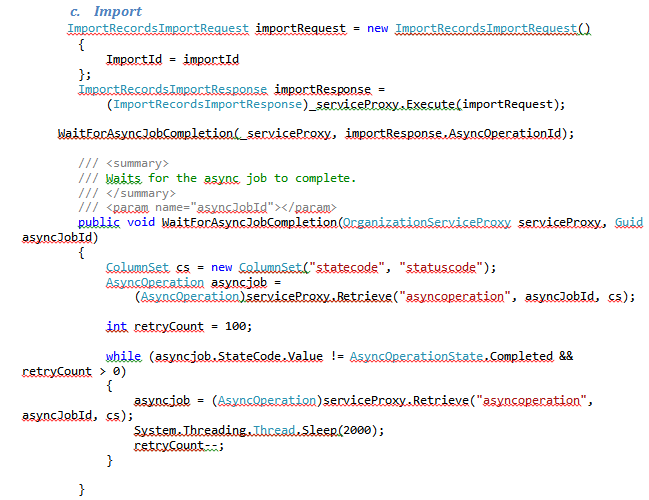This screenshot has width=649, height=500.
Task: Click '_serviceProxy.Execute(importRequest)' method call
Action: (x=437, y=104)
